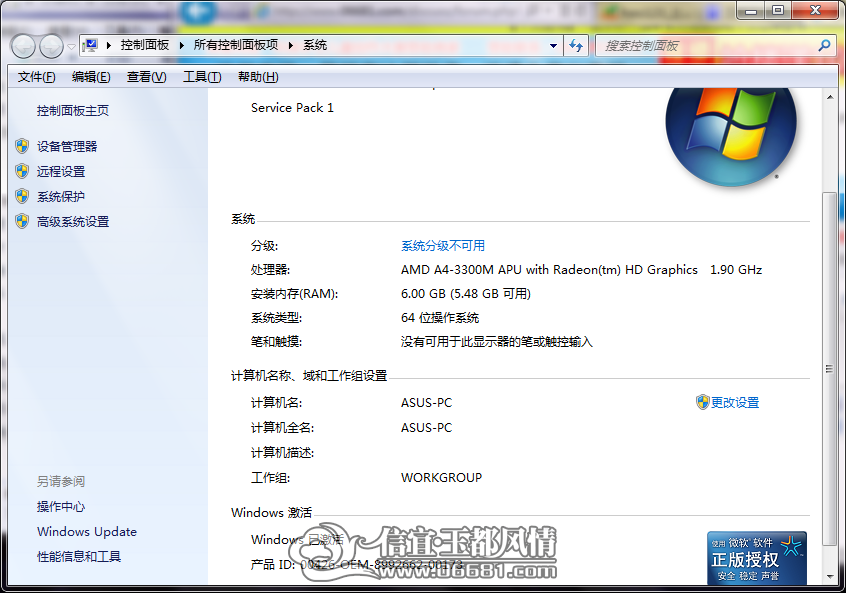Image resolution: width=846 pixels, height=593 pixels.
Task: Click the magnifier search icon
Action: pos(824,46)
